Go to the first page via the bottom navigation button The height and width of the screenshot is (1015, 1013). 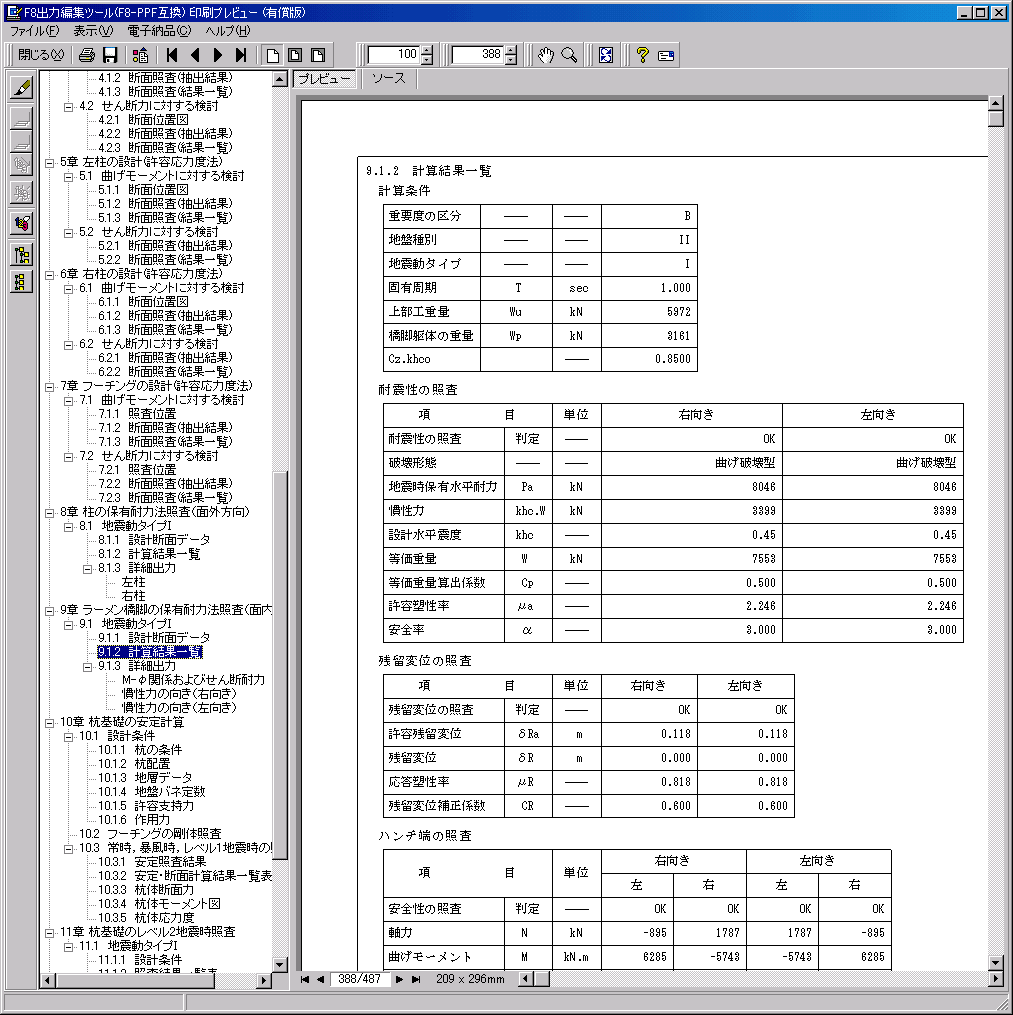pos(304,979)
